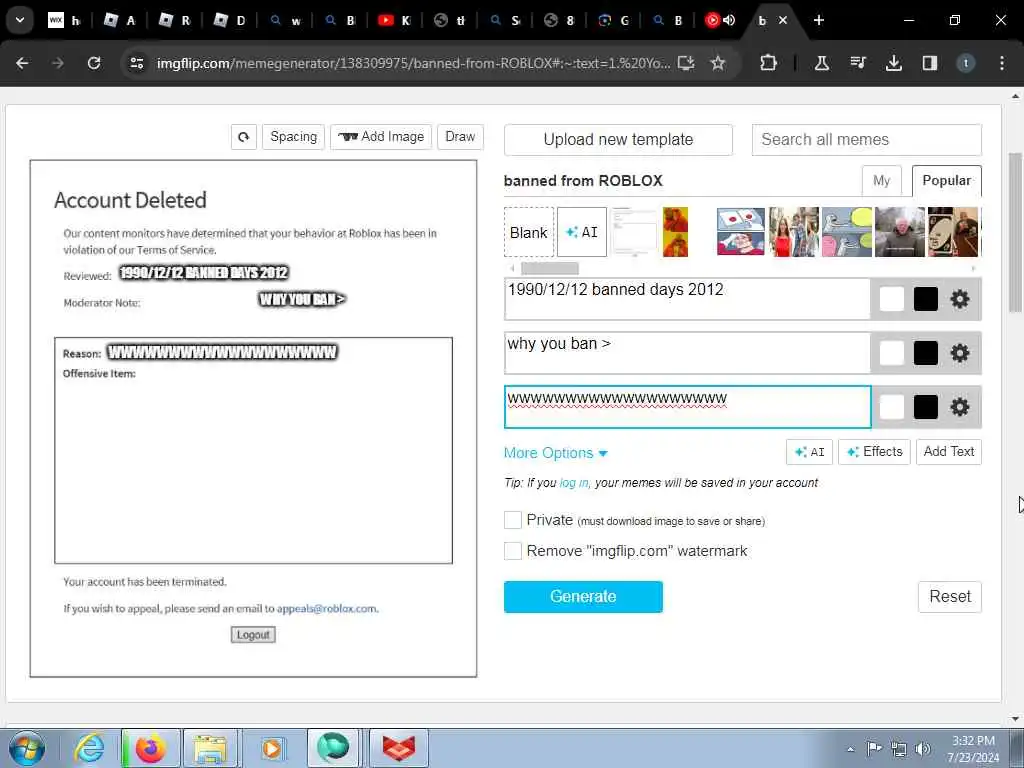Open the Effects button
The image size is (1024, 768).
[874, 451]
